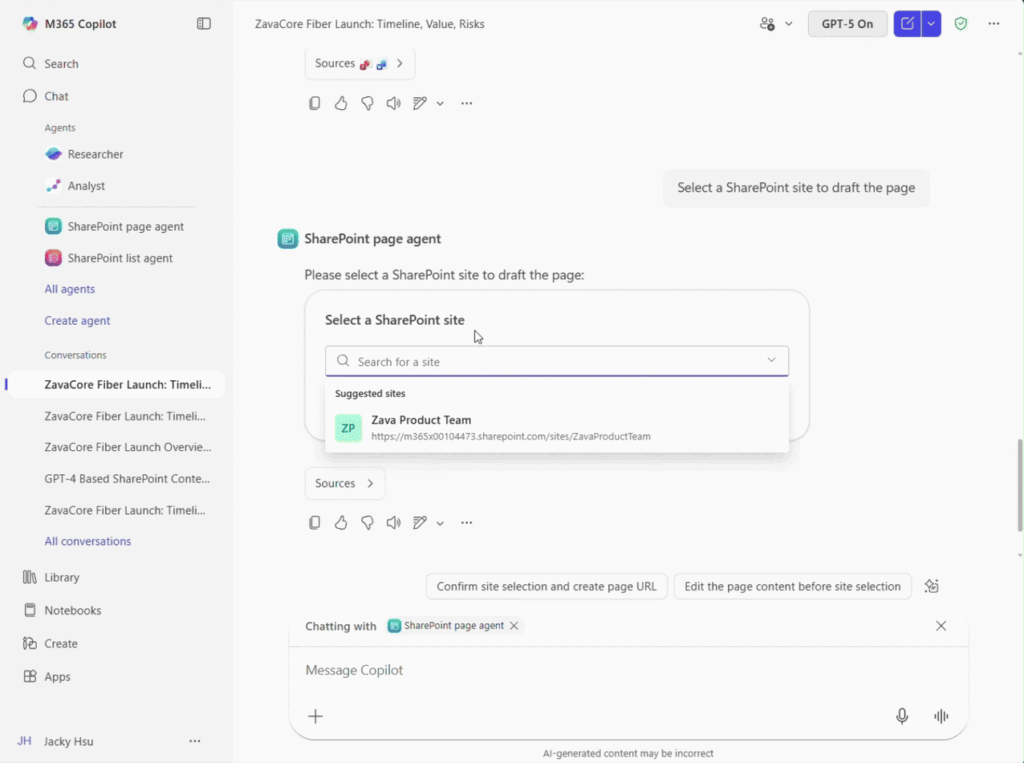
Task: Open dropdown arrow next to new chat button
Action: coord(931,23)
